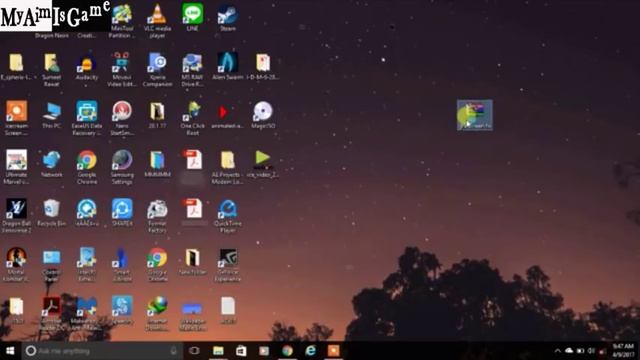Open File Explorer from the taskbar
The height and width of the screenshot is (360, 640).
point(218,351)
